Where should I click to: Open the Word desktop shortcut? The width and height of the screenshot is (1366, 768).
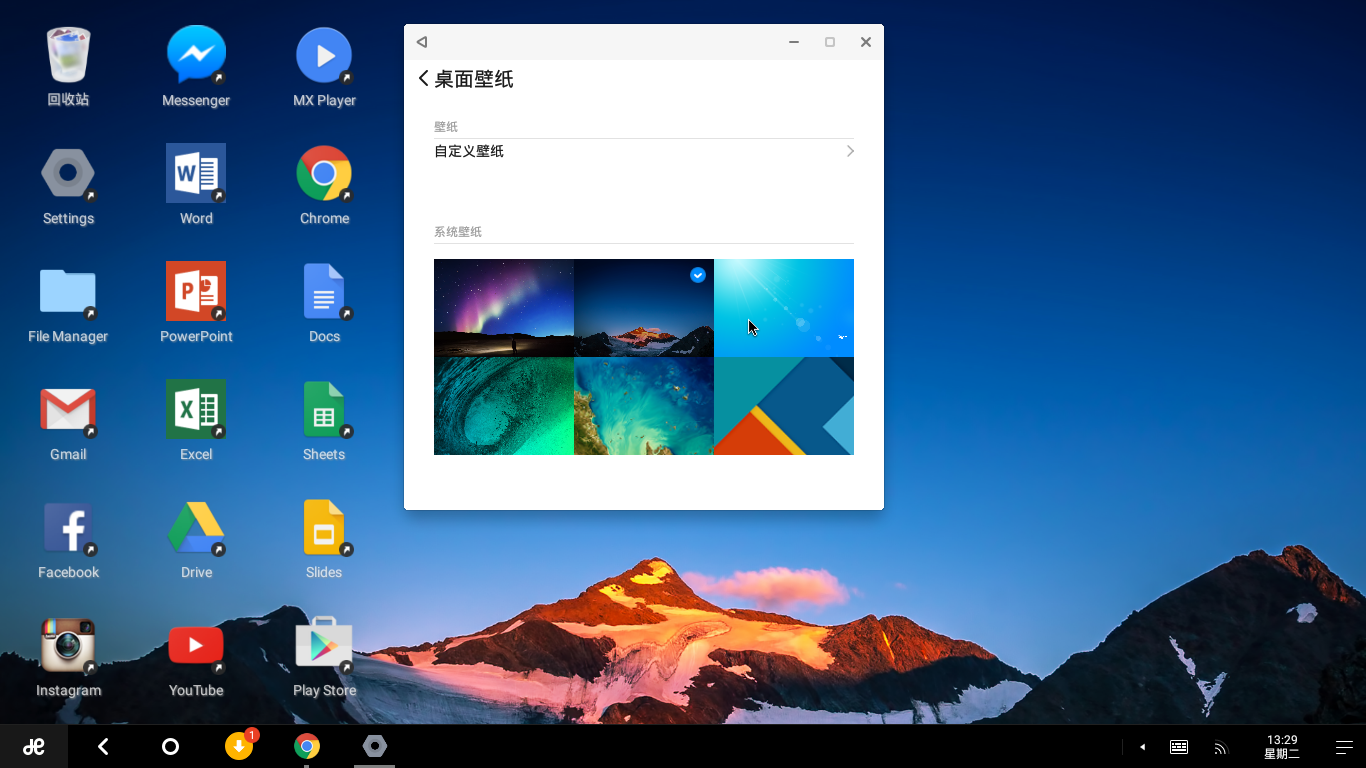tap(196, 174)
